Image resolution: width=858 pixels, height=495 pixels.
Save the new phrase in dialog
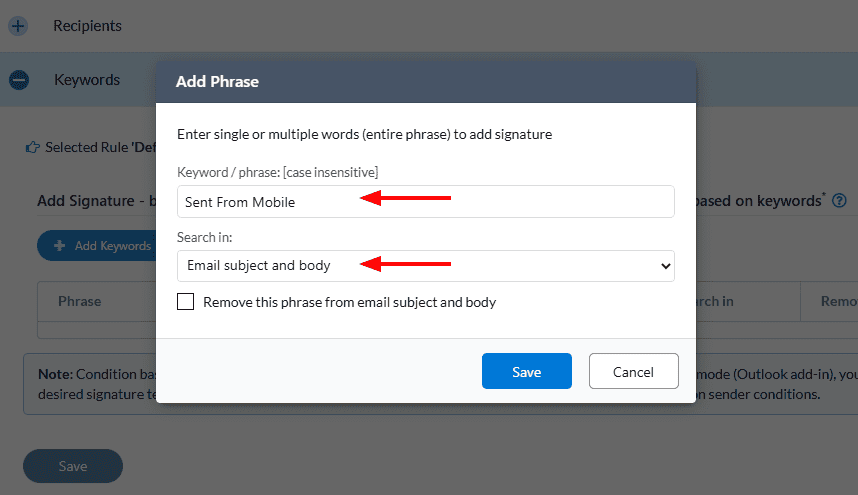[526, 371]
